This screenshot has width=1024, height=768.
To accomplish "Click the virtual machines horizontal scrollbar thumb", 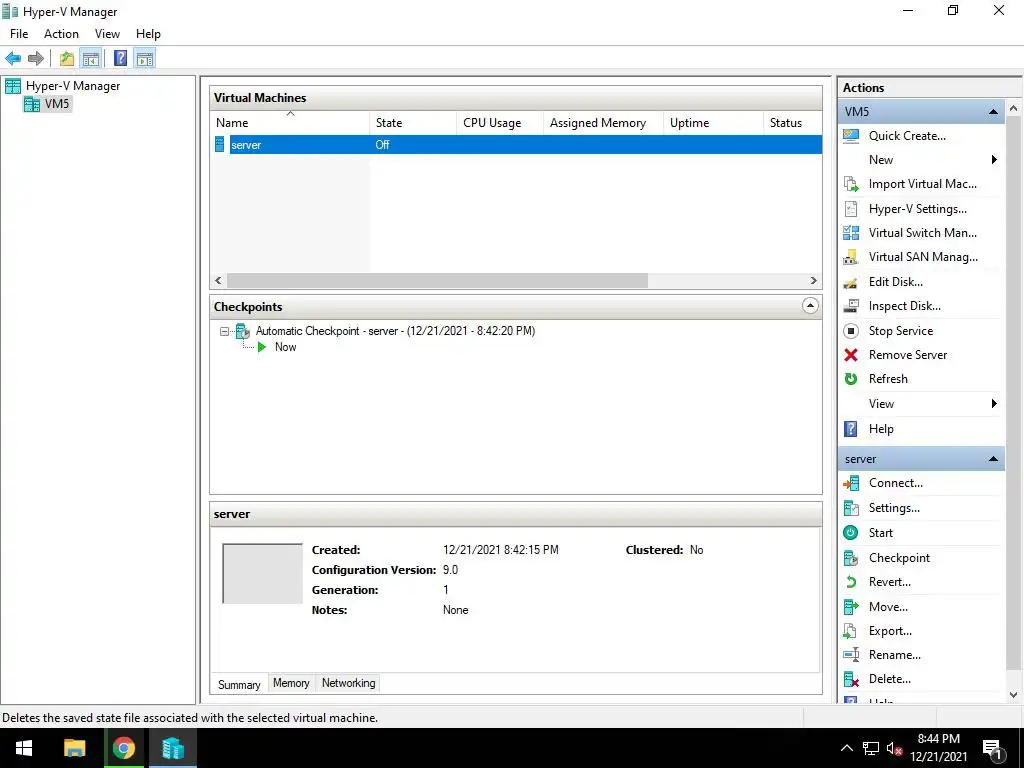I will [x=437, y=281].
